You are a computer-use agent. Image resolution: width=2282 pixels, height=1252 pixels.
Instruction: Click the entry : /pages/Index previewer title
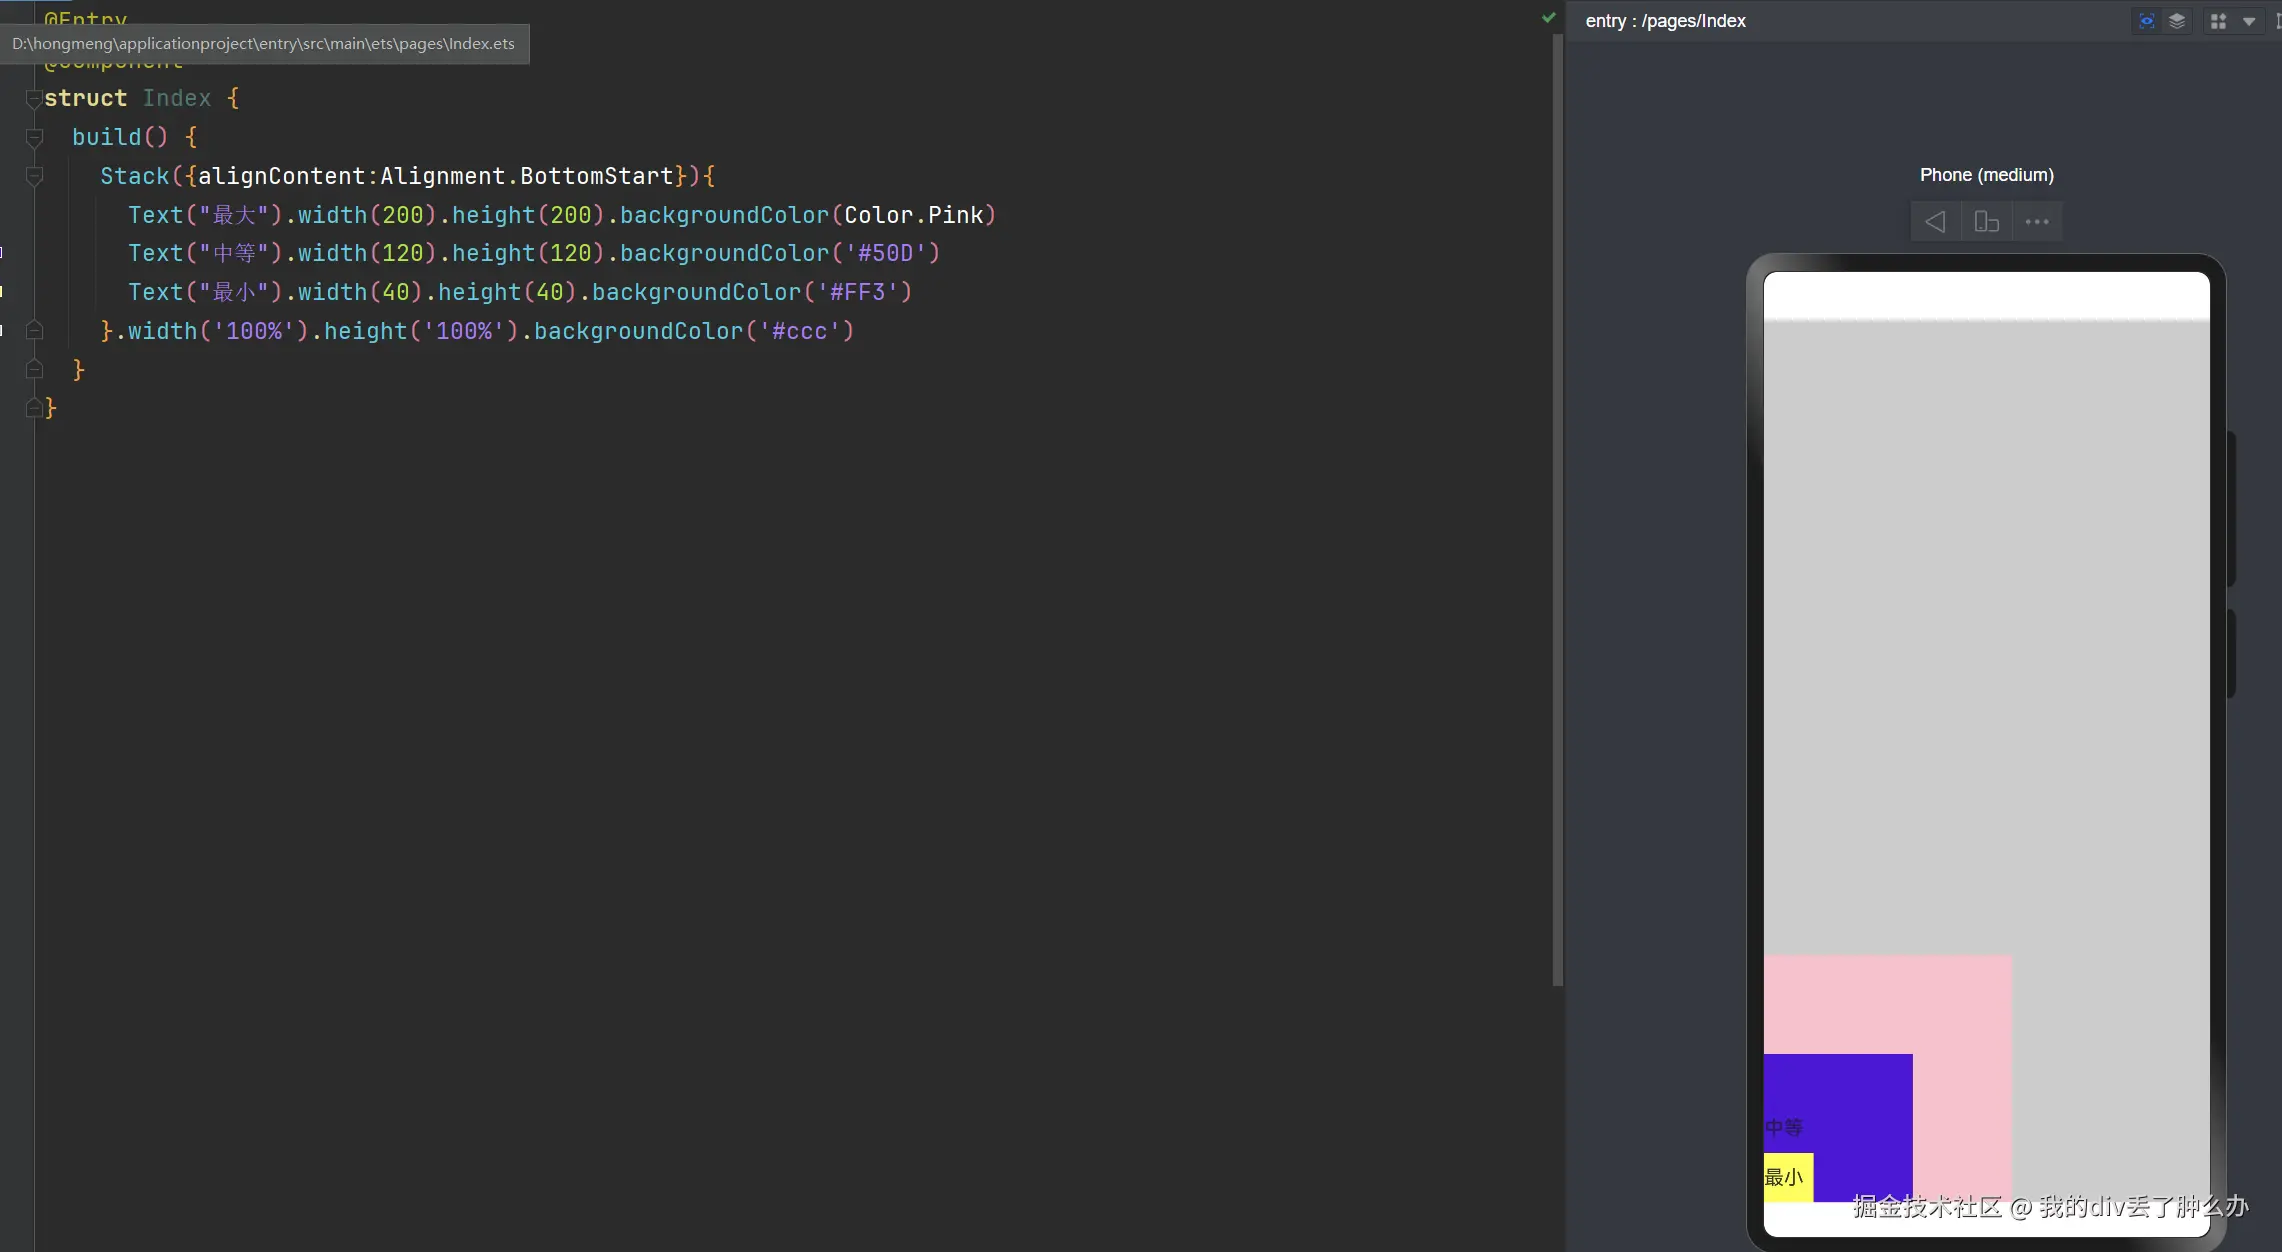click(x=1665, y=21)
